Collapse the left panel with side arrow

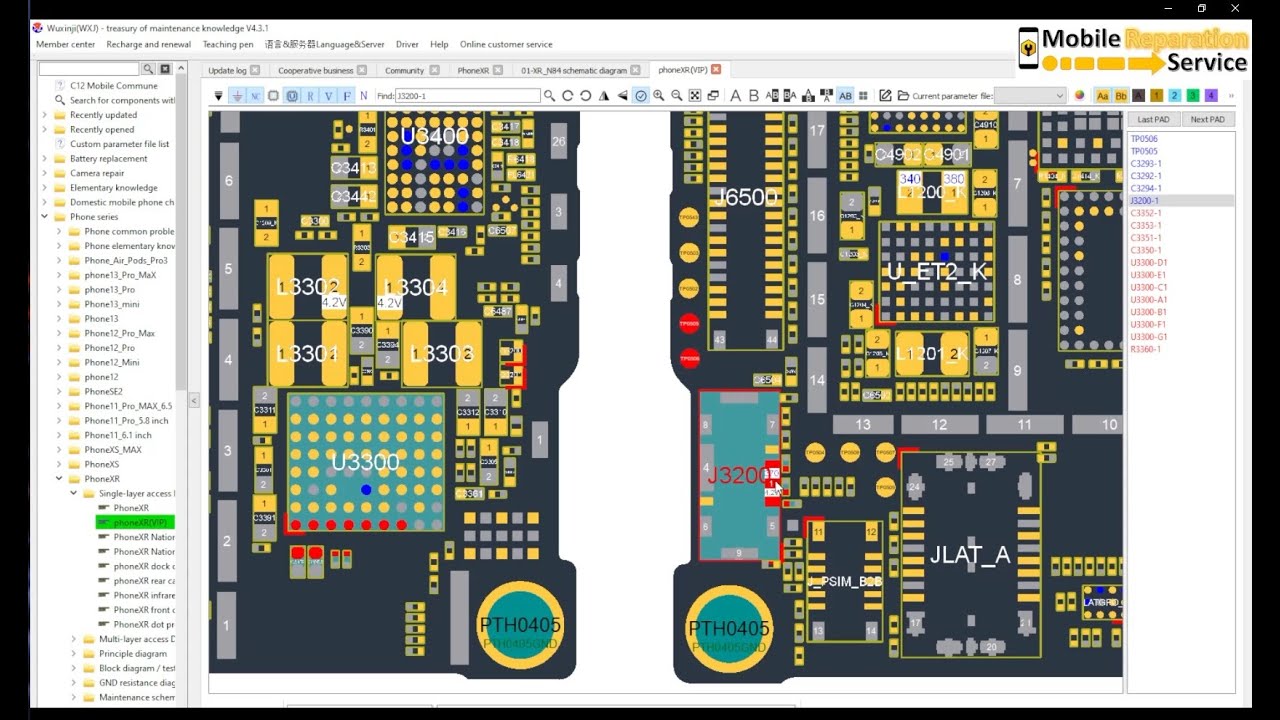click(x=194, y=400)
